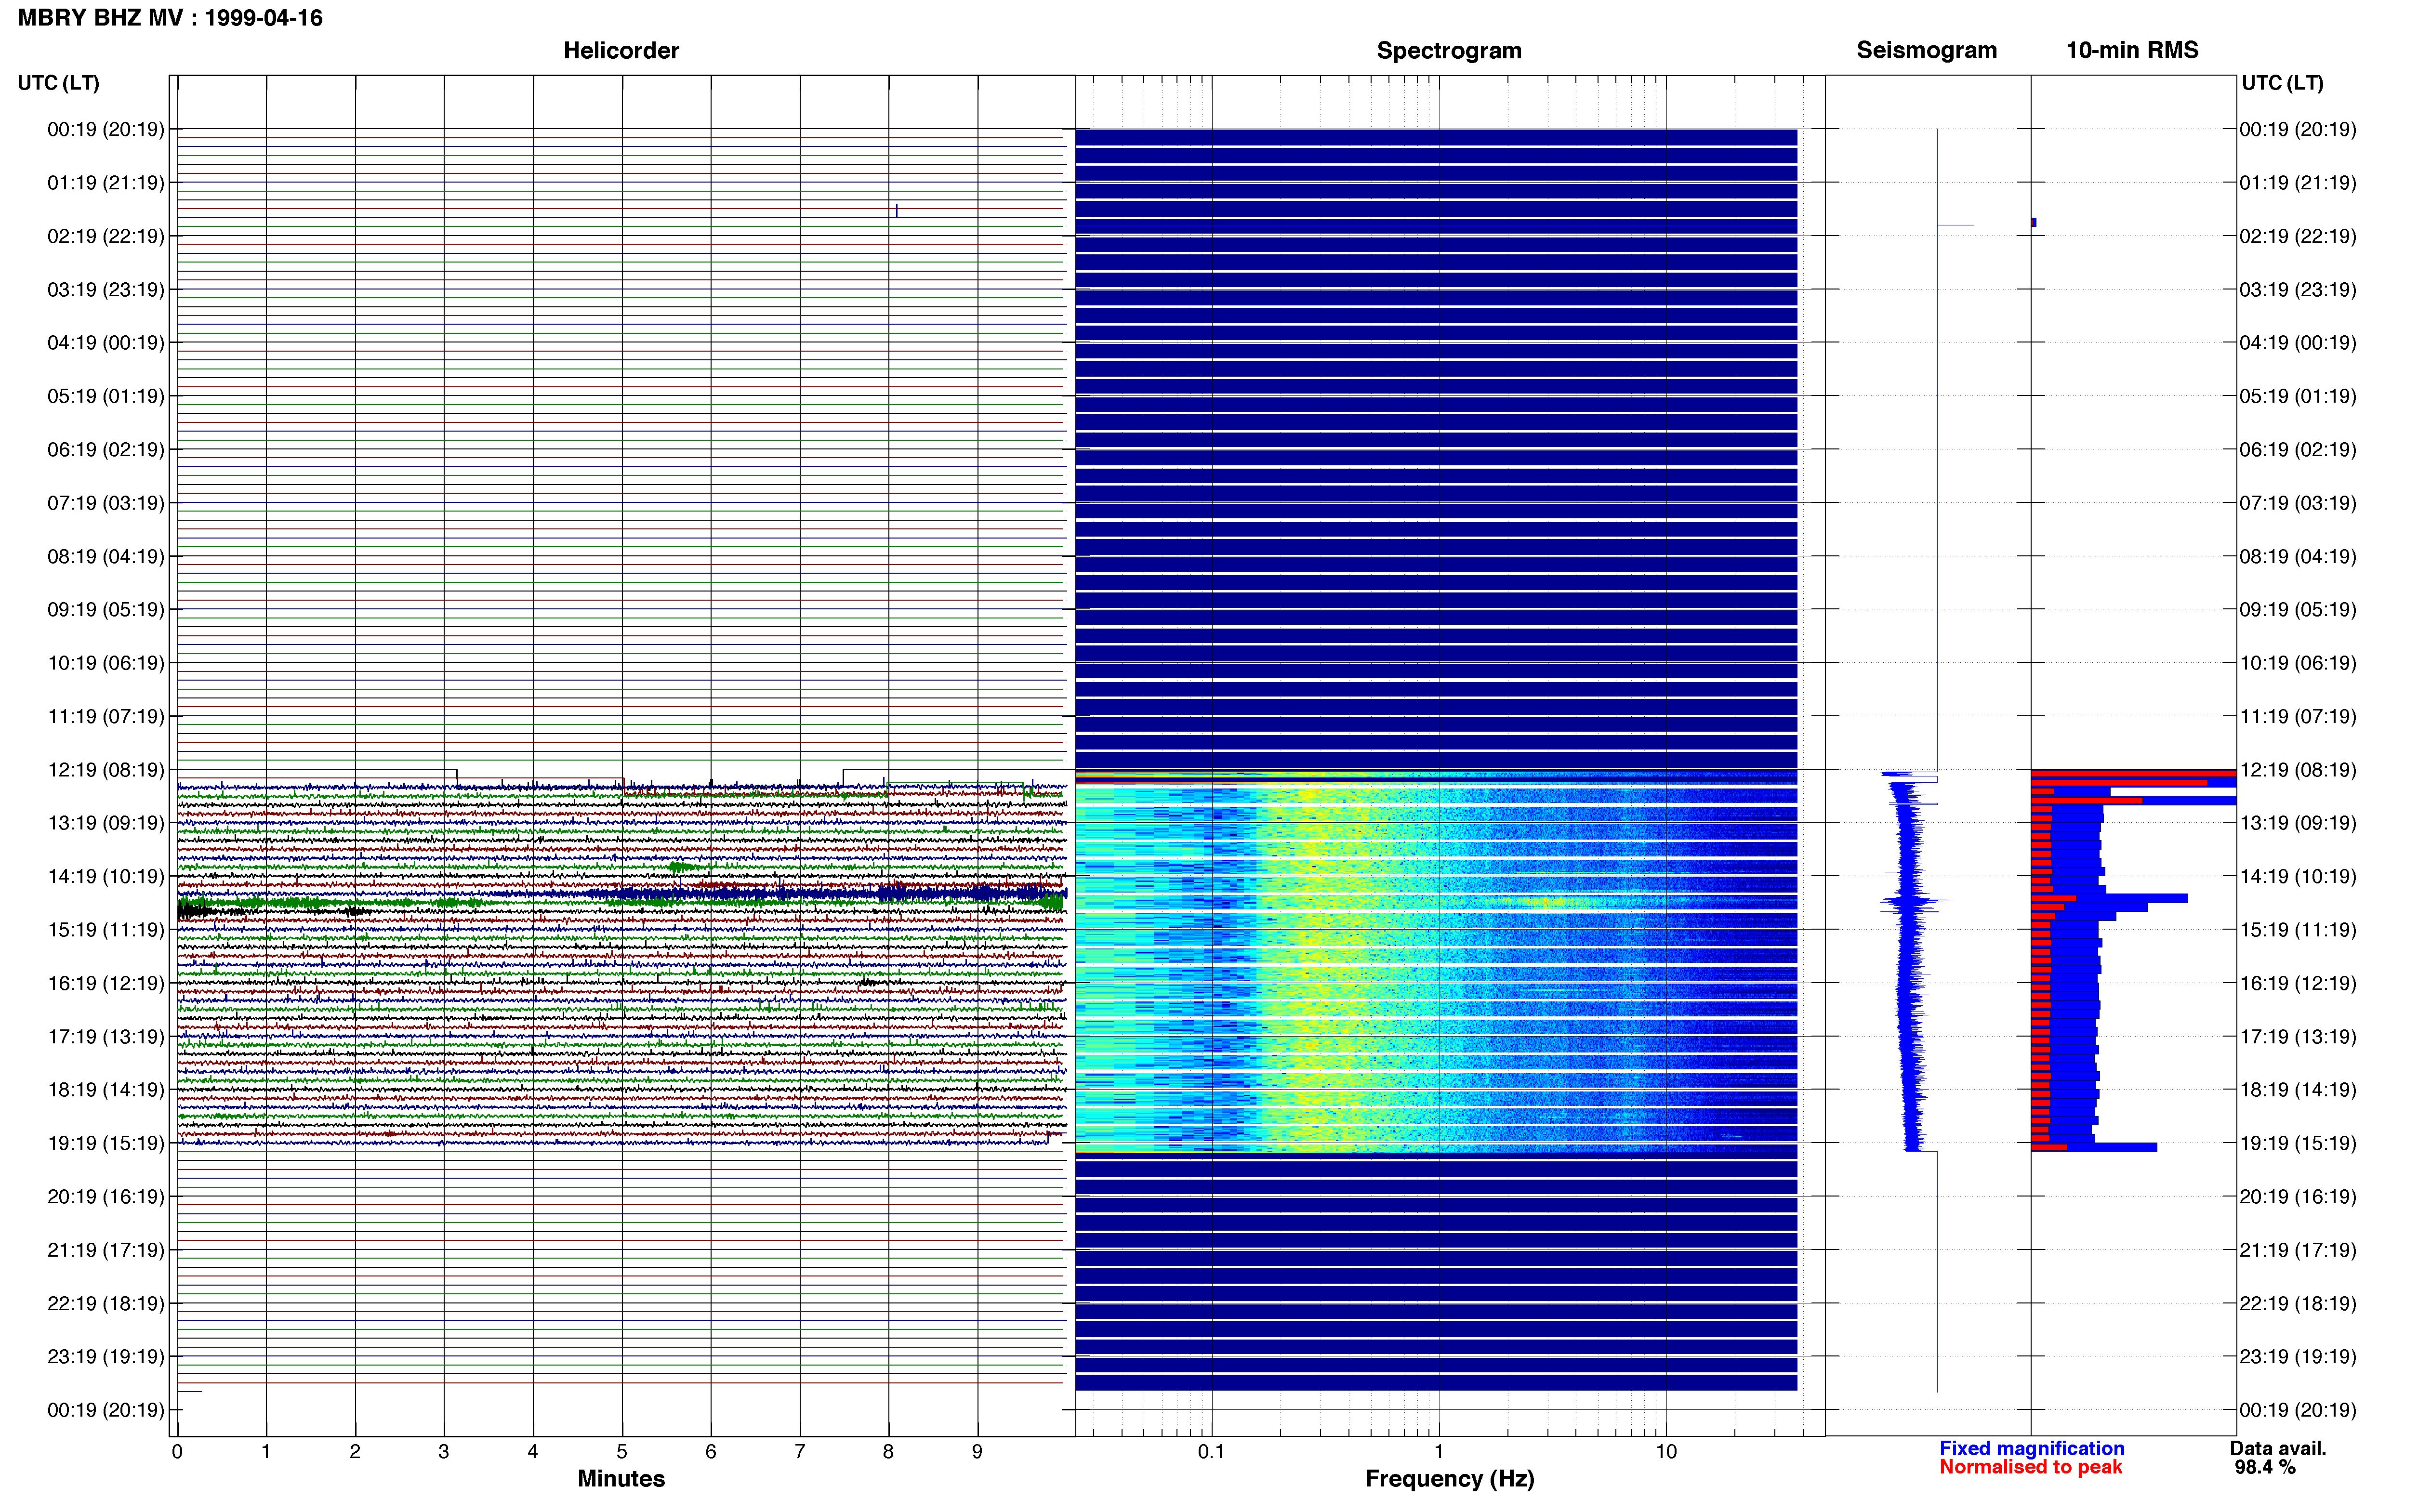Click the left UTC (LT) axis label

(58, 83)
